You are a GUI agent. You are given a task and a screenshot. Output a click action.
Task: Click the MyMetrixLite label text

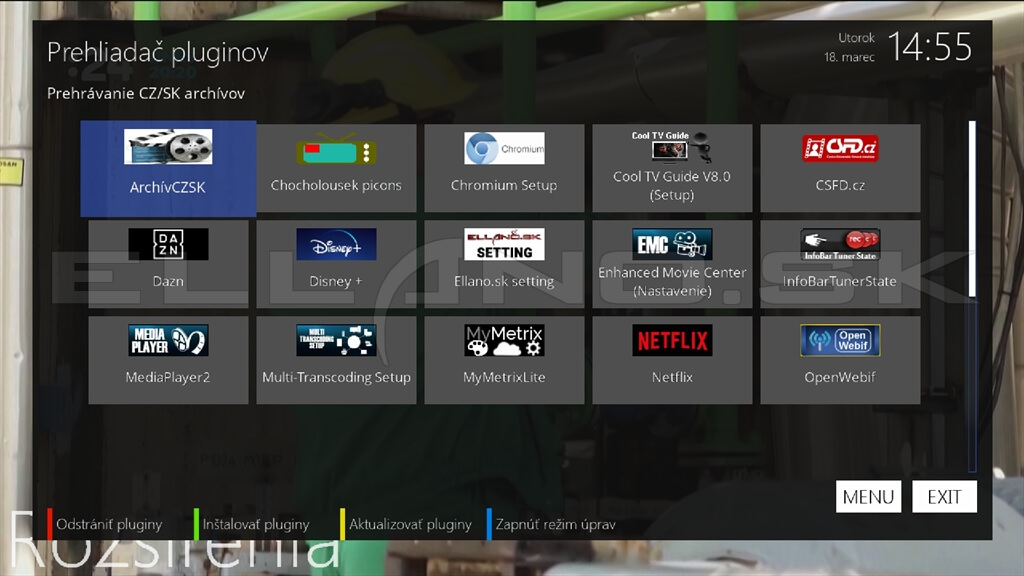tap(504, 377)
